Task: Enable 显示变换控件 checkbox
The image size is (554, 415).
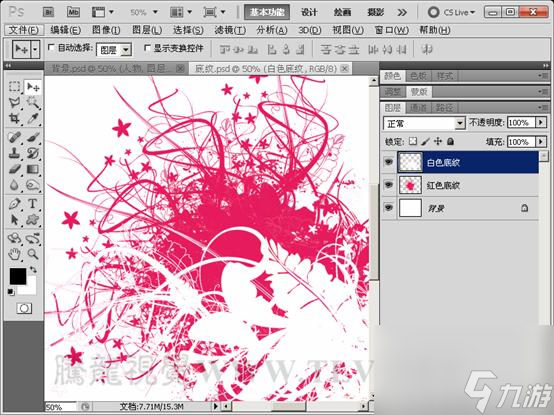Action: click(147, 47)
